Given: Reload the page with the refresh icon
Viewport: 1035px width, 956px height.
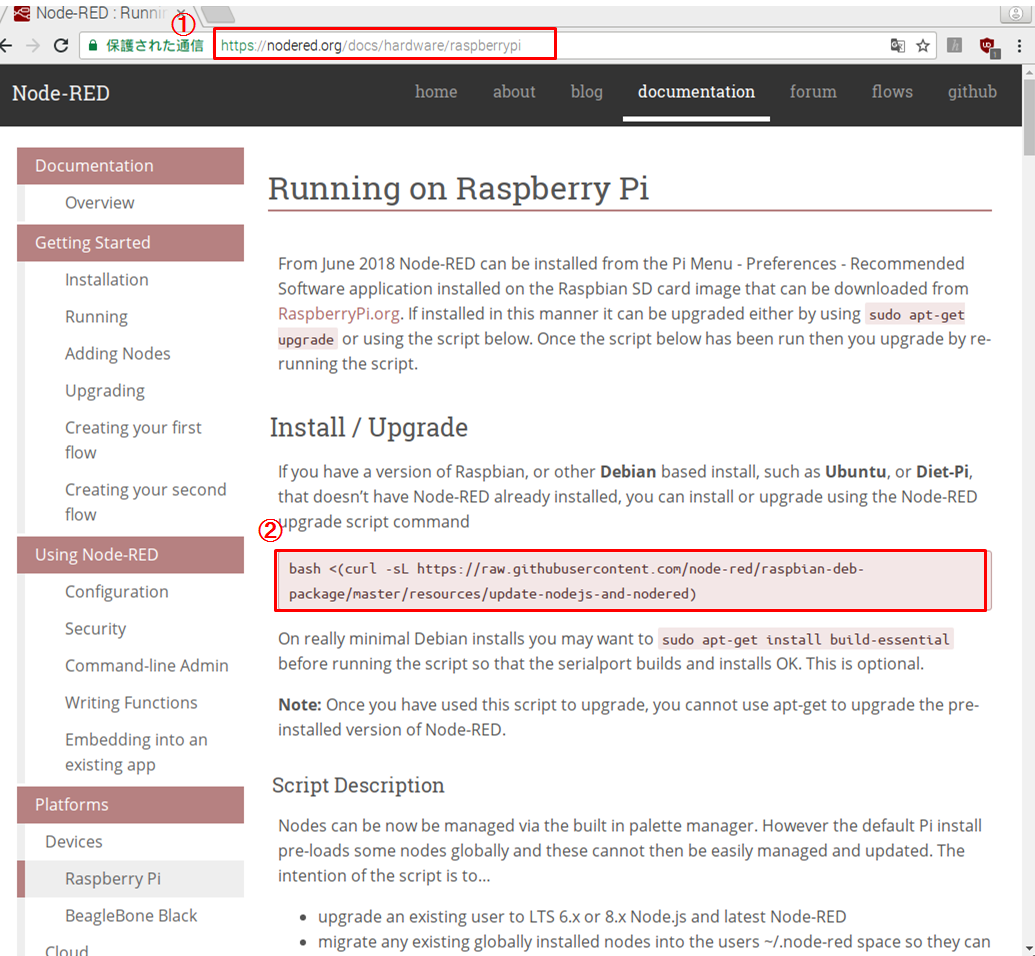Looking at the screenshot, I should (61, 45).
